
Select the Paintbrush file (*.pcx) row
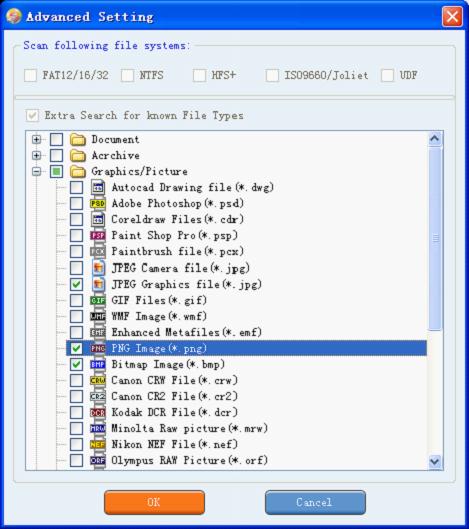click(x=177, y=252)
